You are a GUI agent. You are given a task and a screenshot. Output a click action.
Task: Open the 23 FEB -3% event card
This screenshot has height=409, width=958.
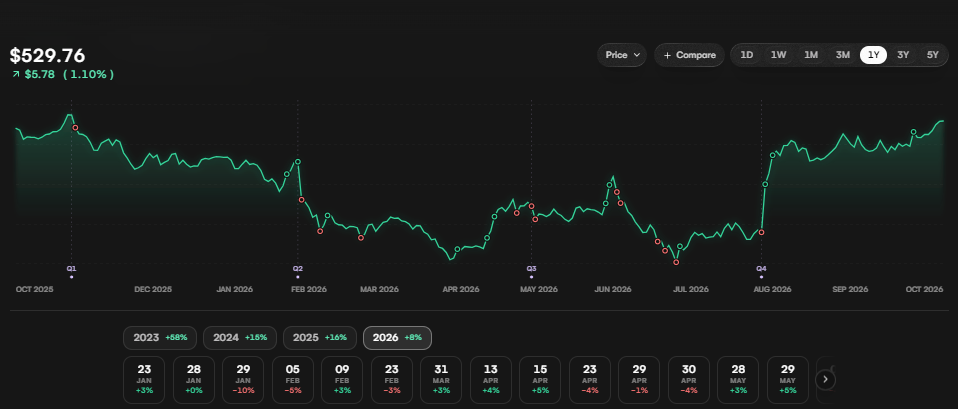tap(392, 380)
